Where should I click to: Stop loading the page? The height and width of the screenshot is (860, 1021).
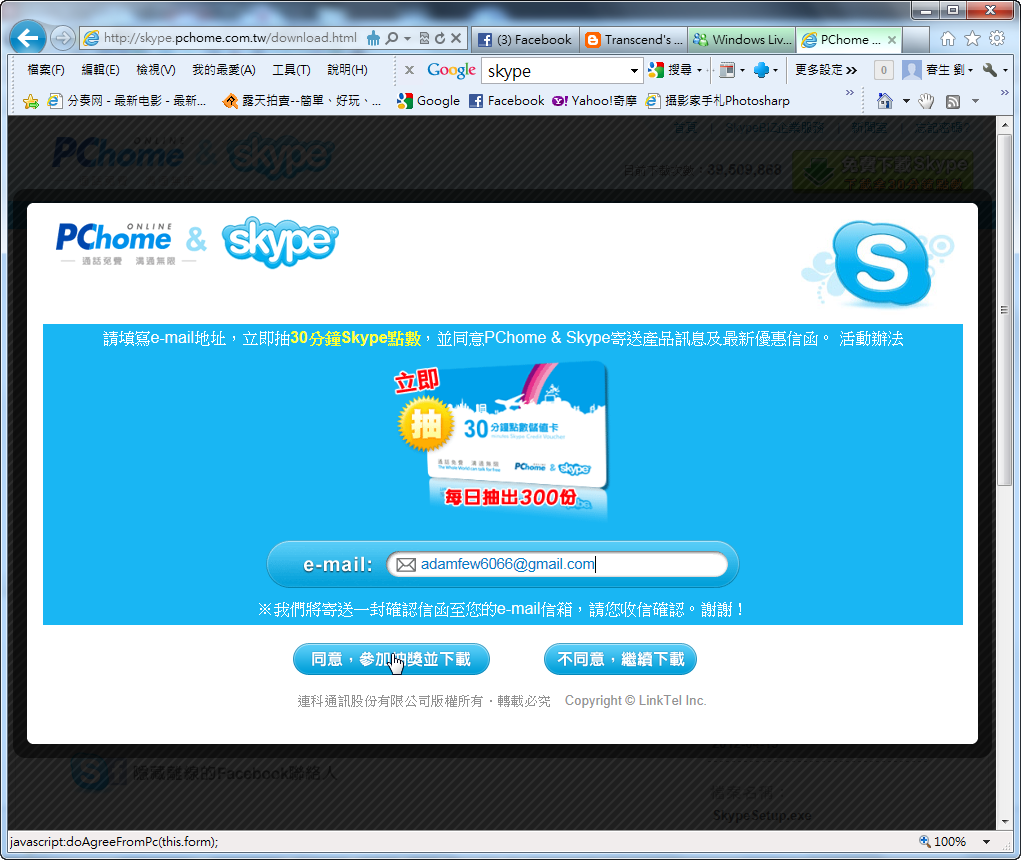tap(456, 38)
